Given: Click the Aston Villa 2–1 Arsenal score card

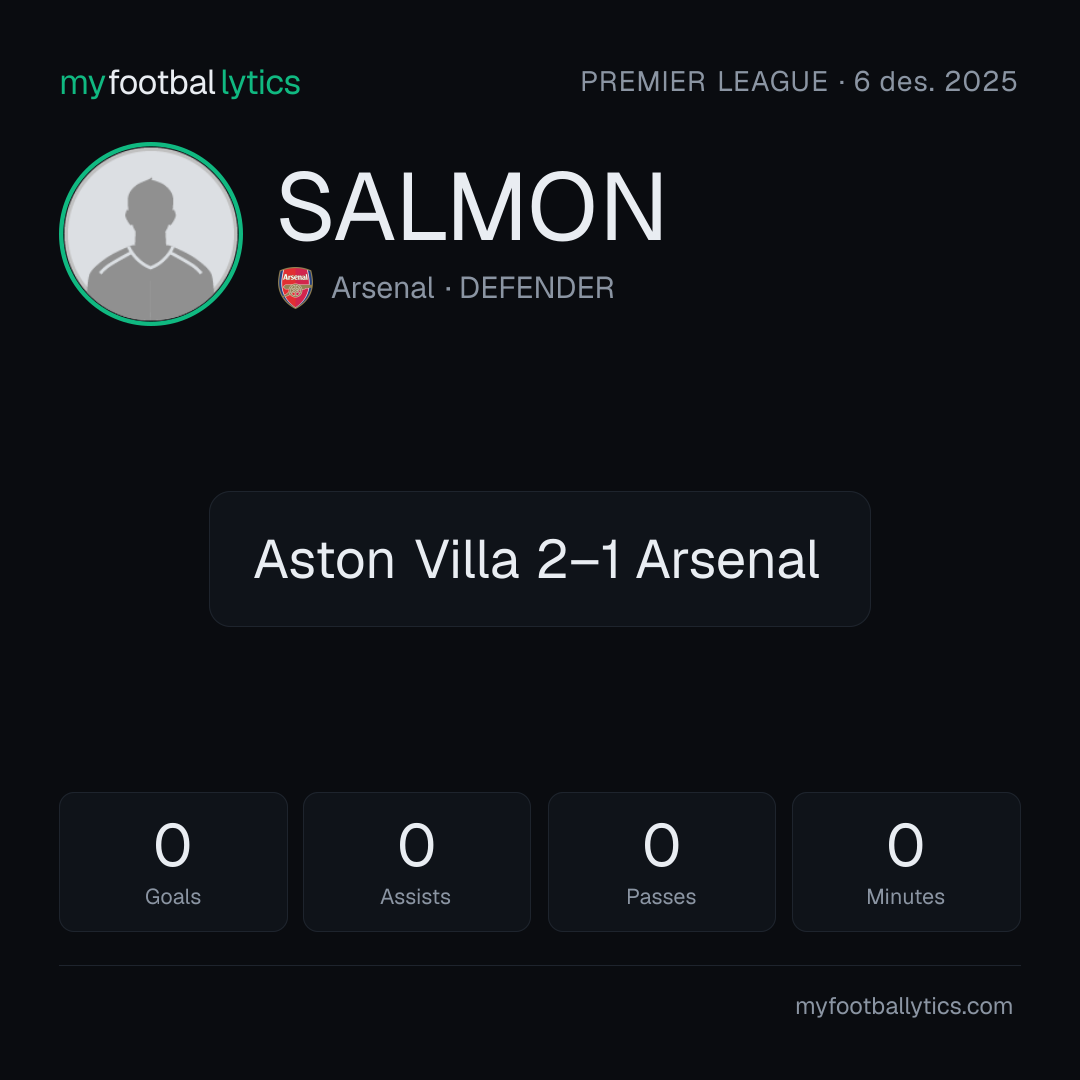Looking at the screenshot, I should pos(540,559).
